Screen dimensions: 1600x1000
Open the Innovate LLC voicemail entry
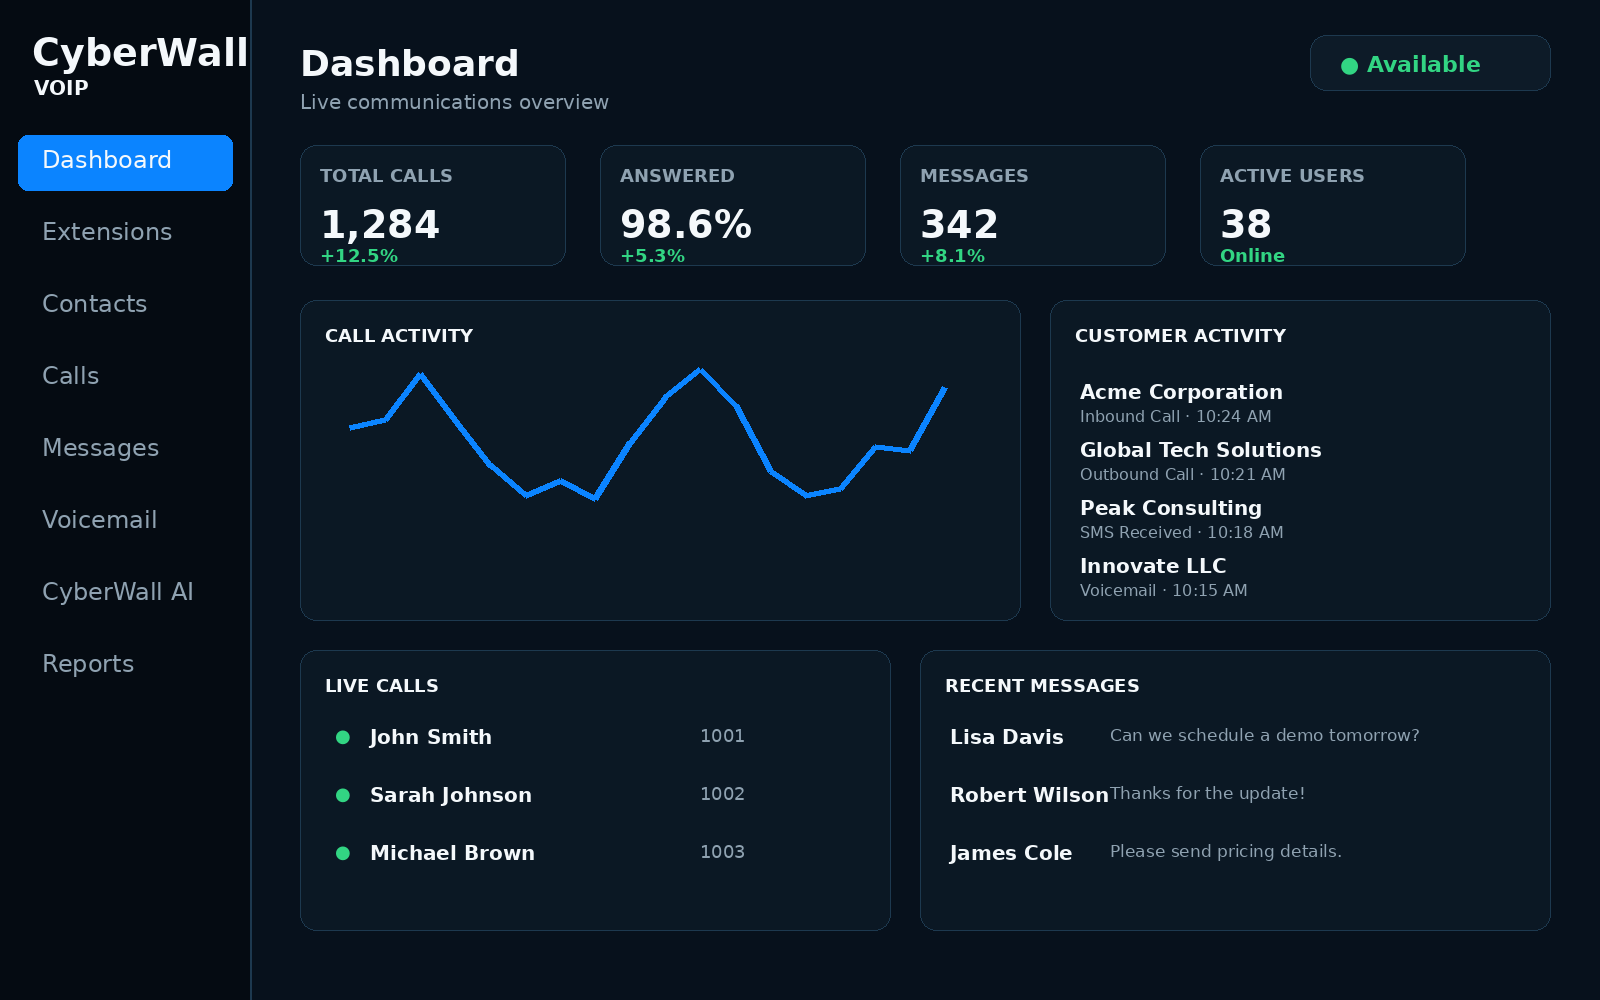click(x=1164, y=577)
